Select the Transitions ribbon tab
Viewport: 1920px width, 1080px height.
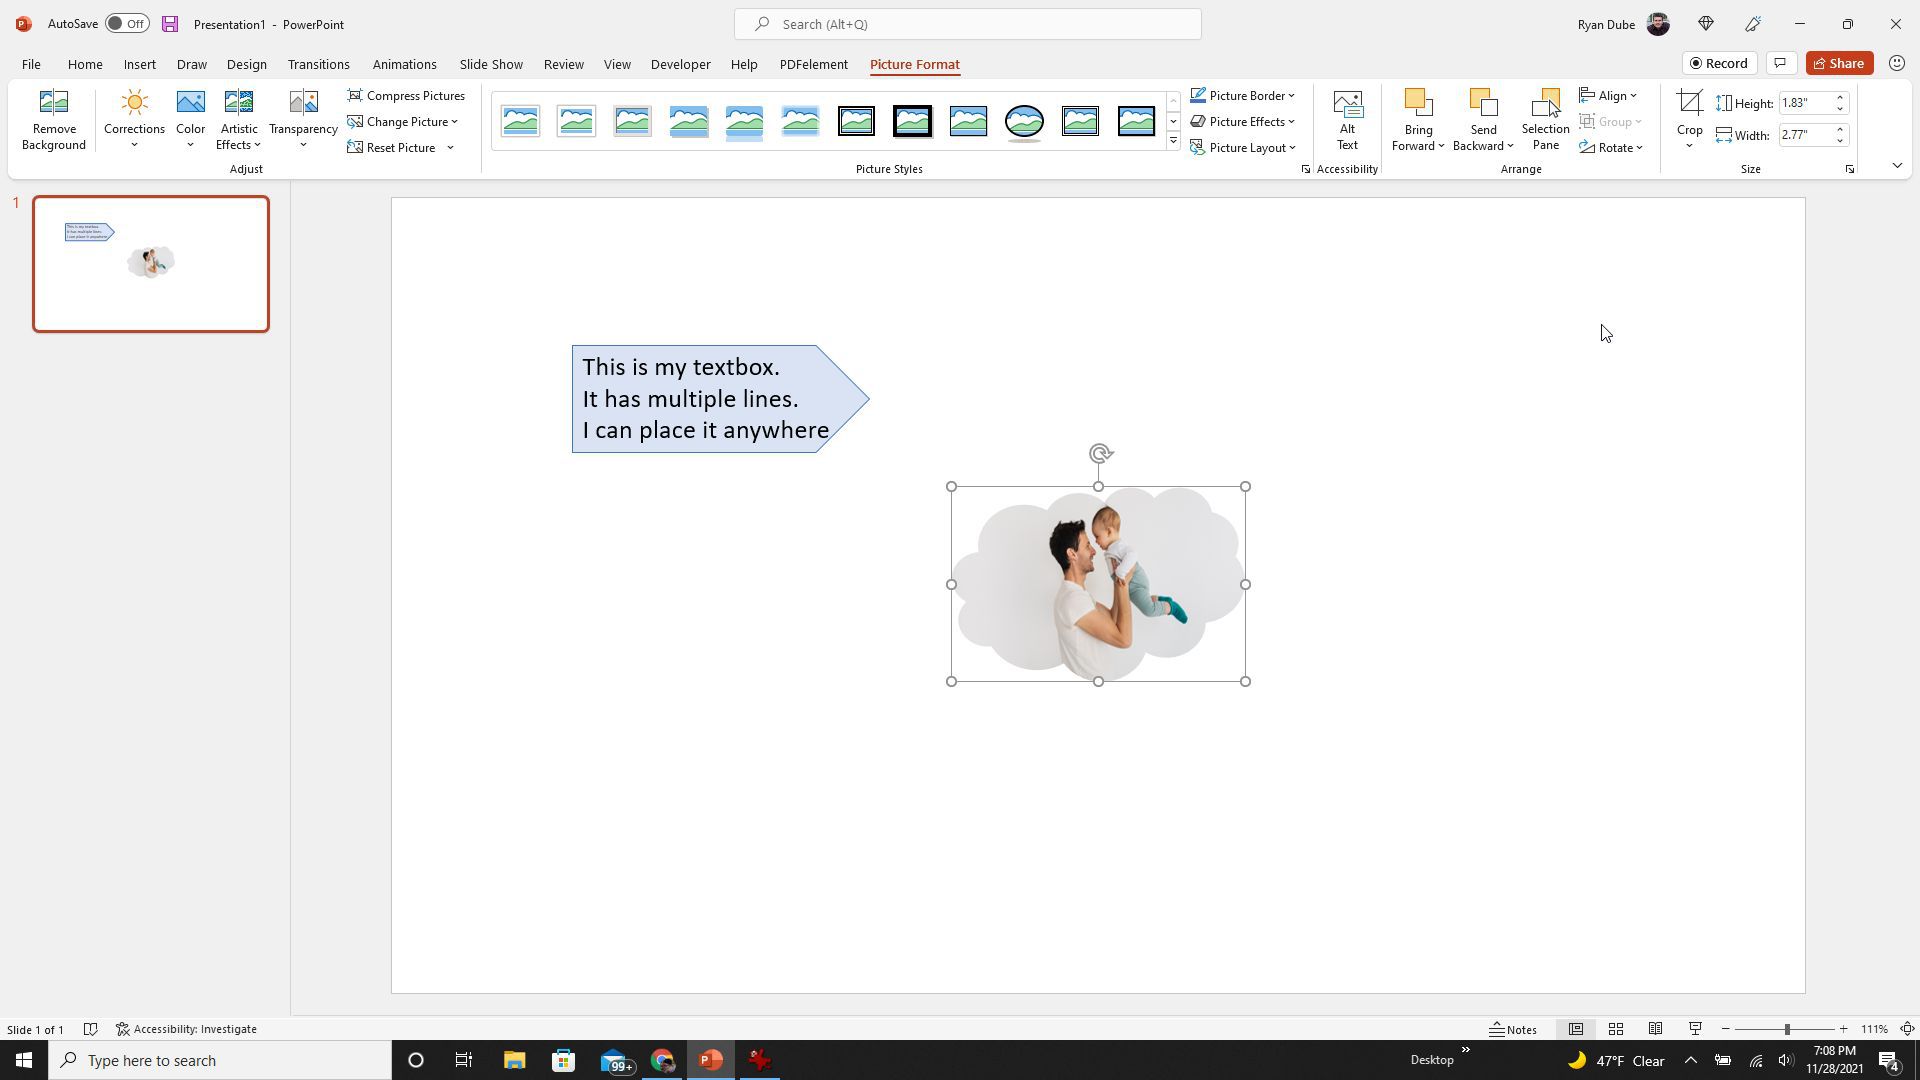pos(318,63)
